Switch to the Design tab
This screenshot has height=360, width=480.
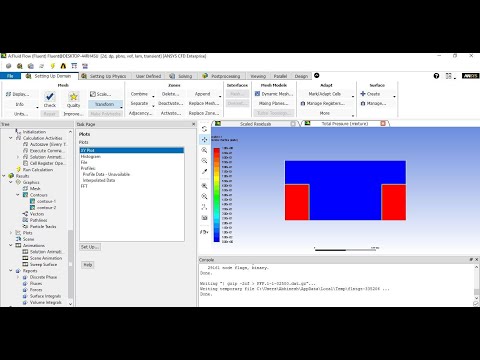[x=301, y=76]
